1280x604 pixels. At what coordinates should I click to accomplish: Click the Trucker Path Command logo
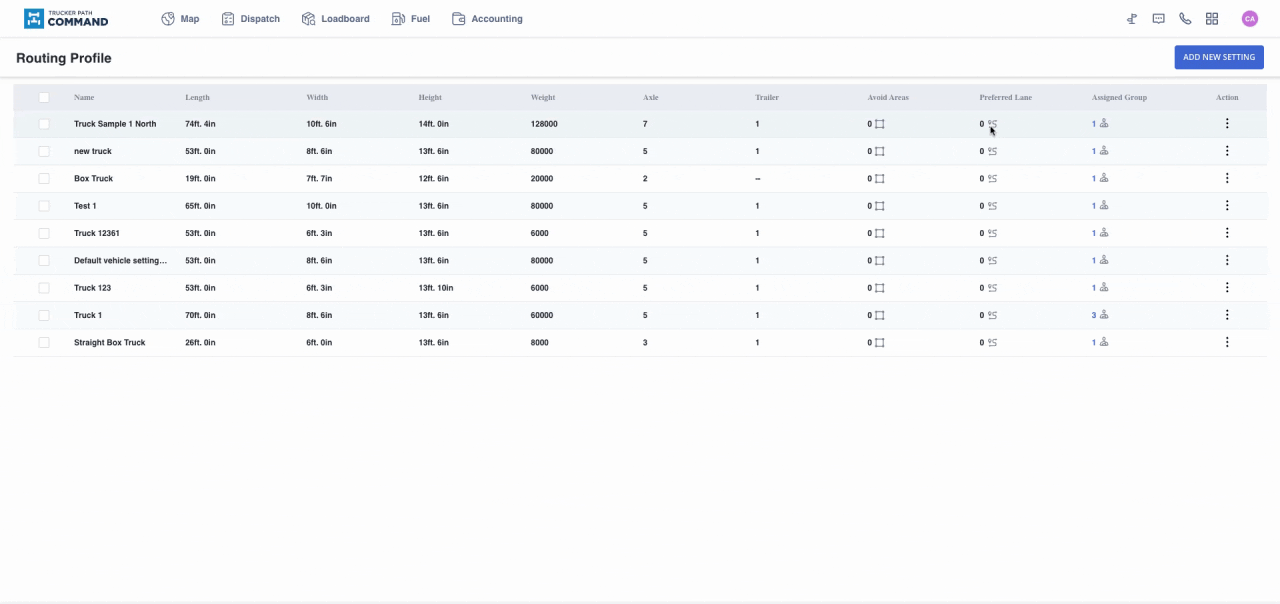tap(66, 19)
